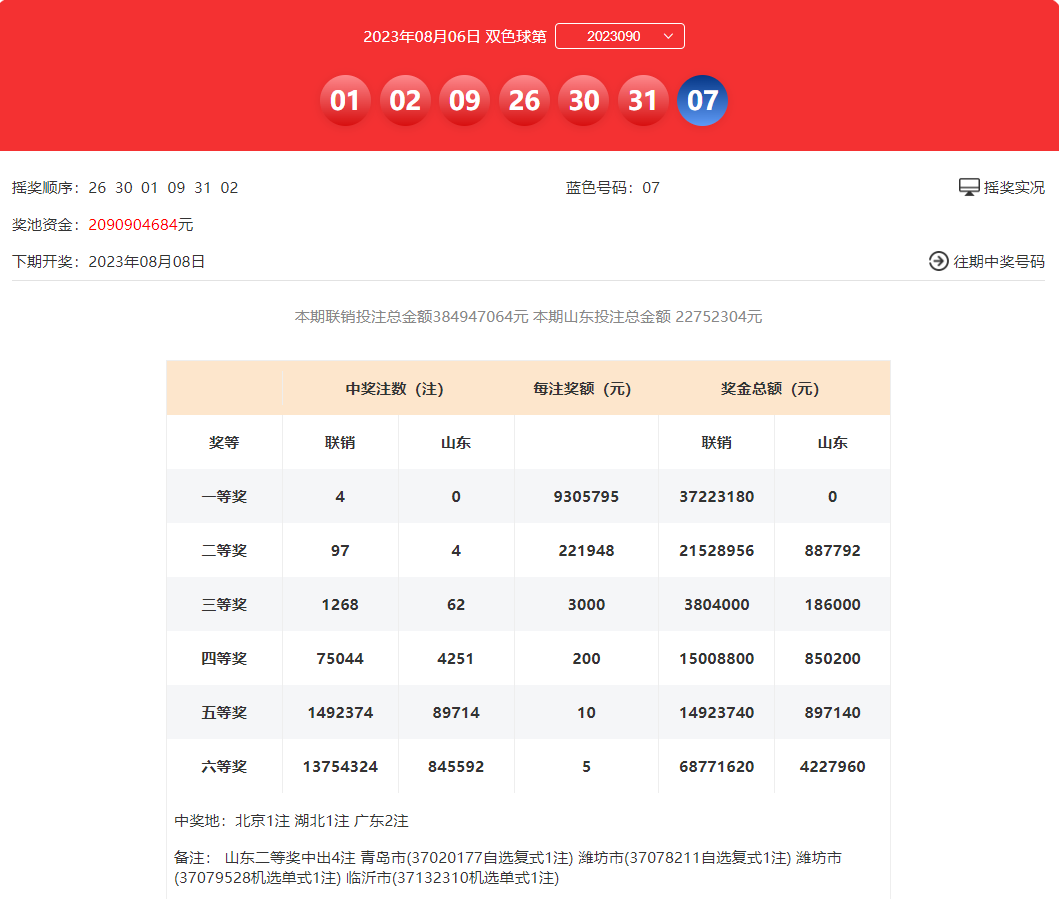Click the arrow circle icon for 往期中奖号码
This screenshot has height=899, width=1059.
939,261
